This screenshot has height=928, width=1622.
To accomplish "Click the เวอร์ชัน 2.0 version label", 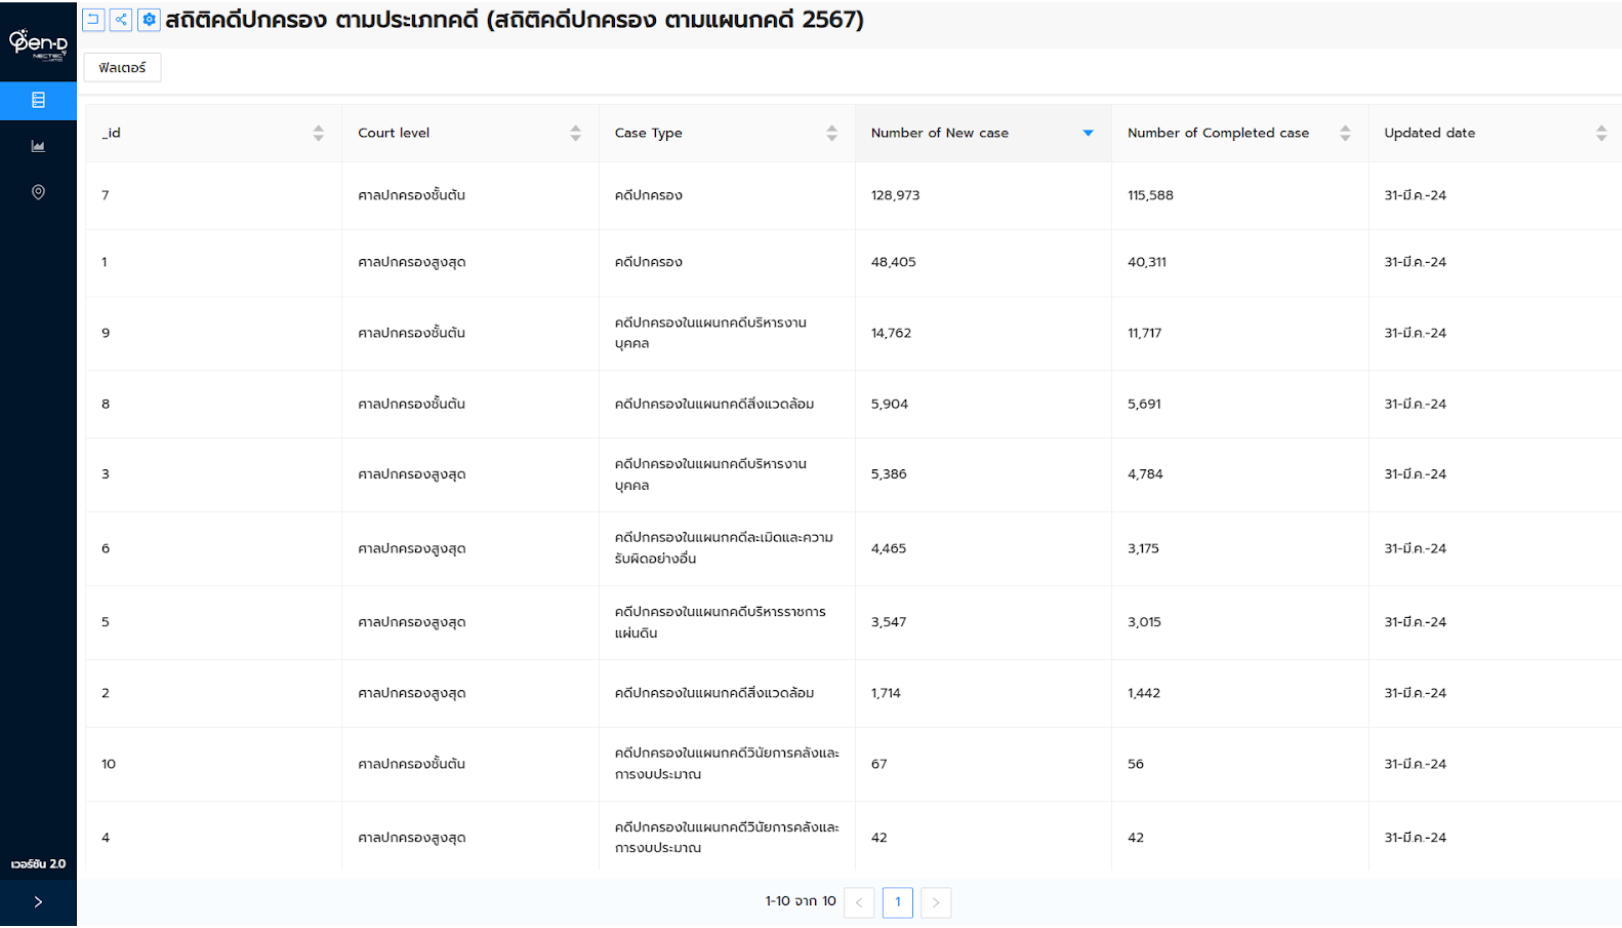I will (x=38, y=864).
